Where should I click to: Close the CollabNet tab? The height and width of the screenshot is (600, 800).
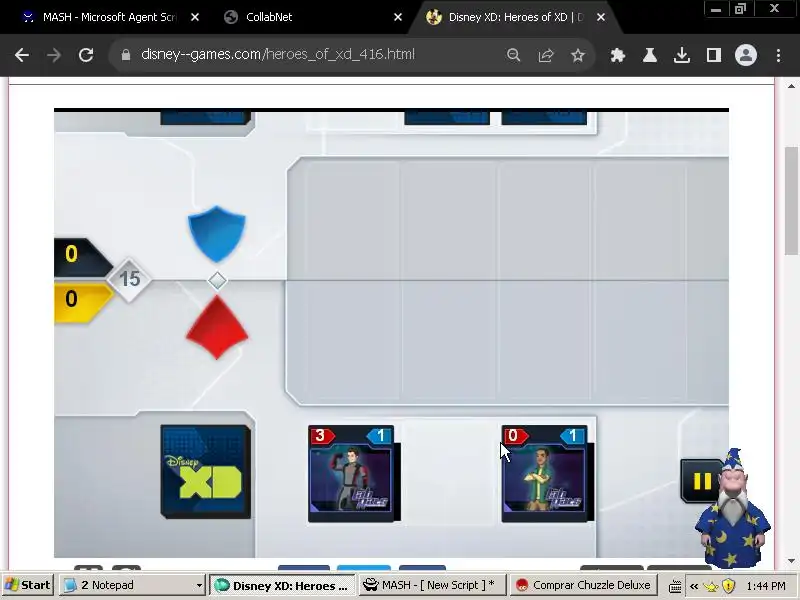(x=398, y=17)
